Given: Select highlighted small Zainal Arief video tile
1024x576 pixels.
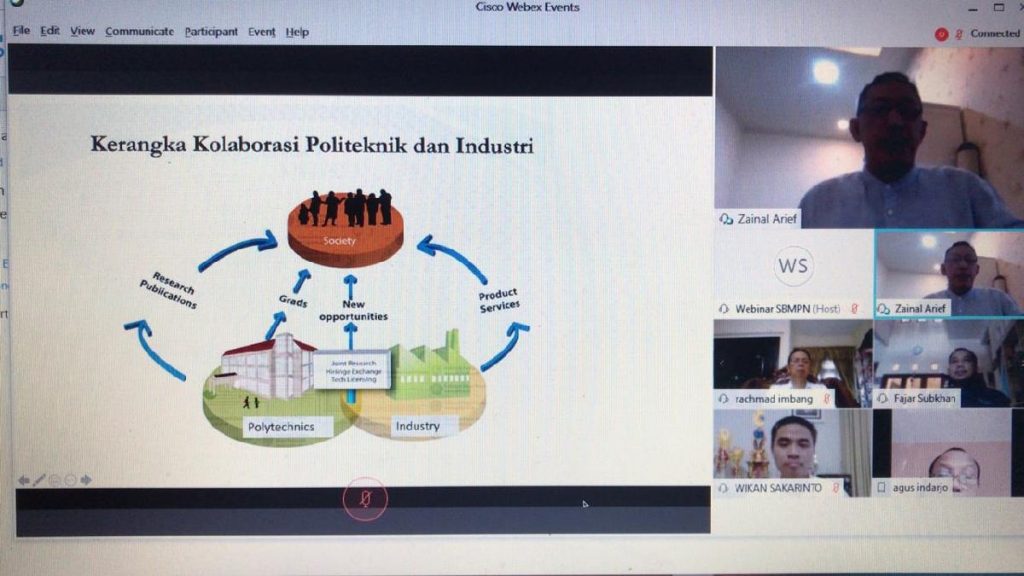Looking at the screenshot, I should point(950,274).
